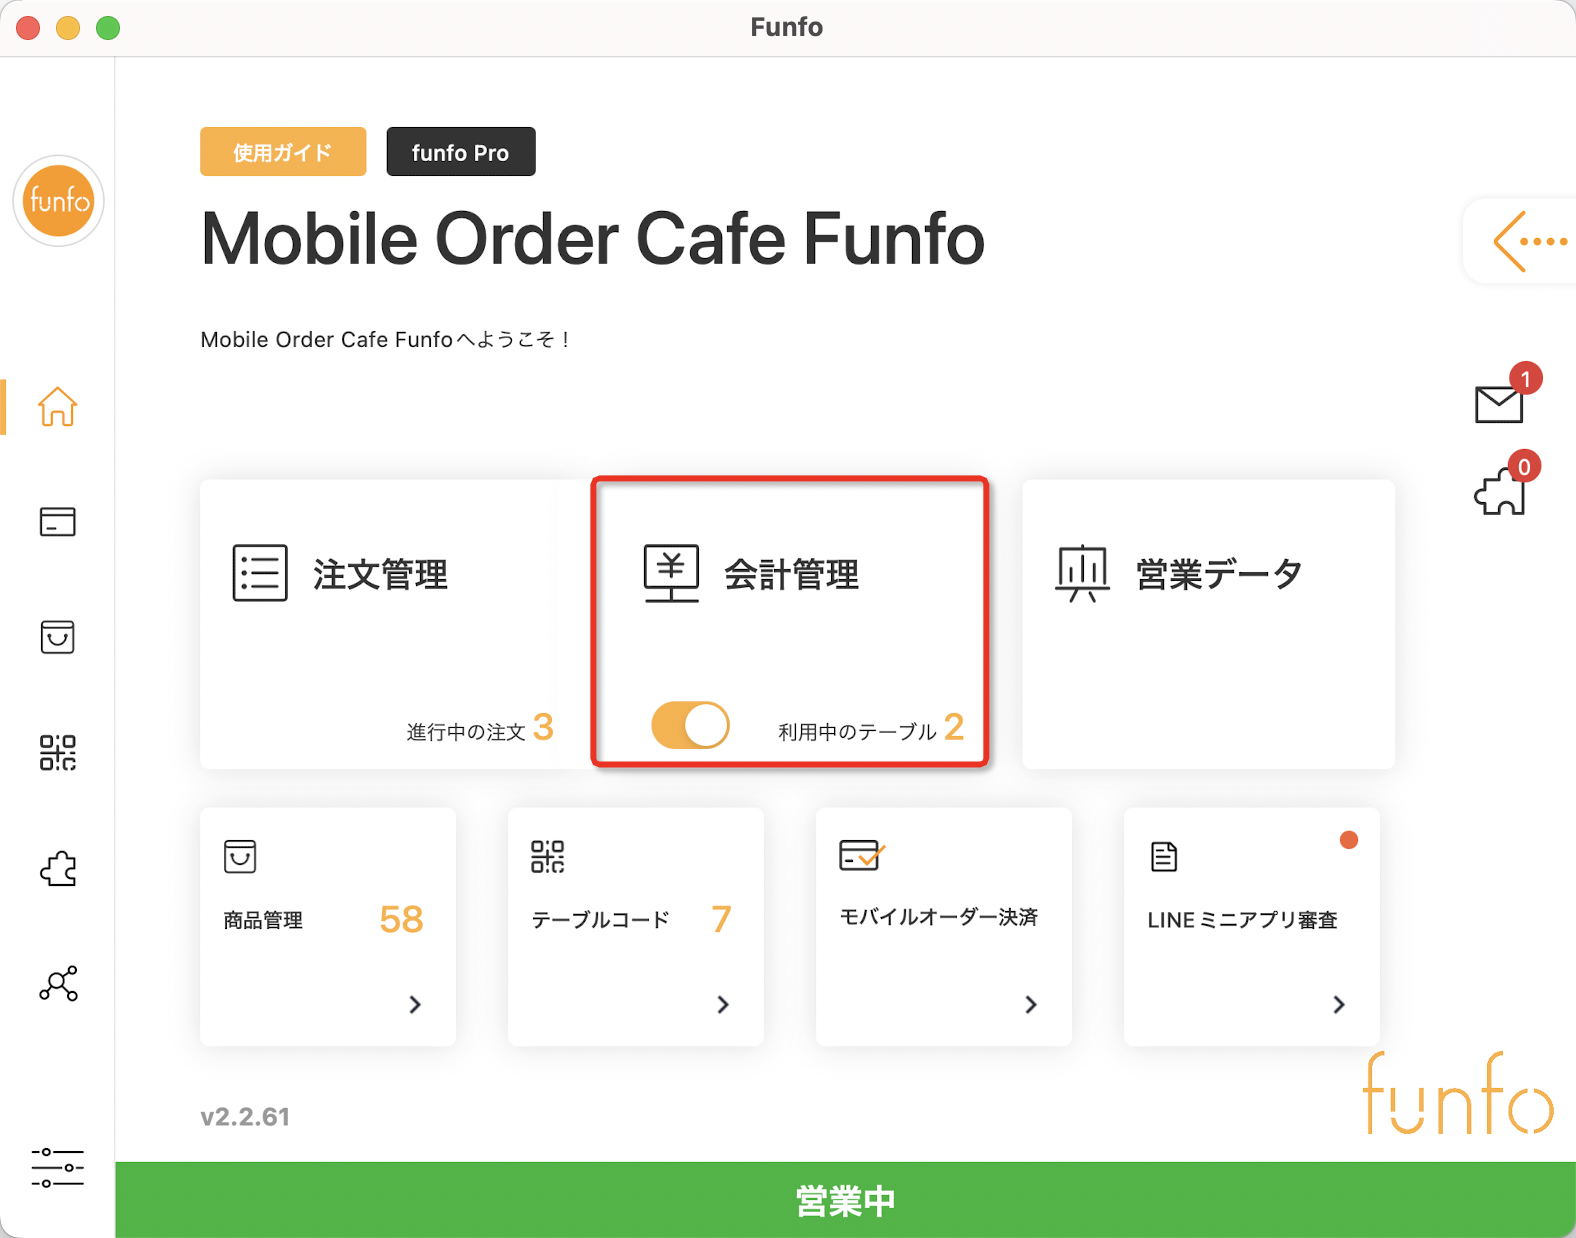Screen dimensions: 1576x1238
Task: Click the funfo Pro button
Action: click(461, 152)
